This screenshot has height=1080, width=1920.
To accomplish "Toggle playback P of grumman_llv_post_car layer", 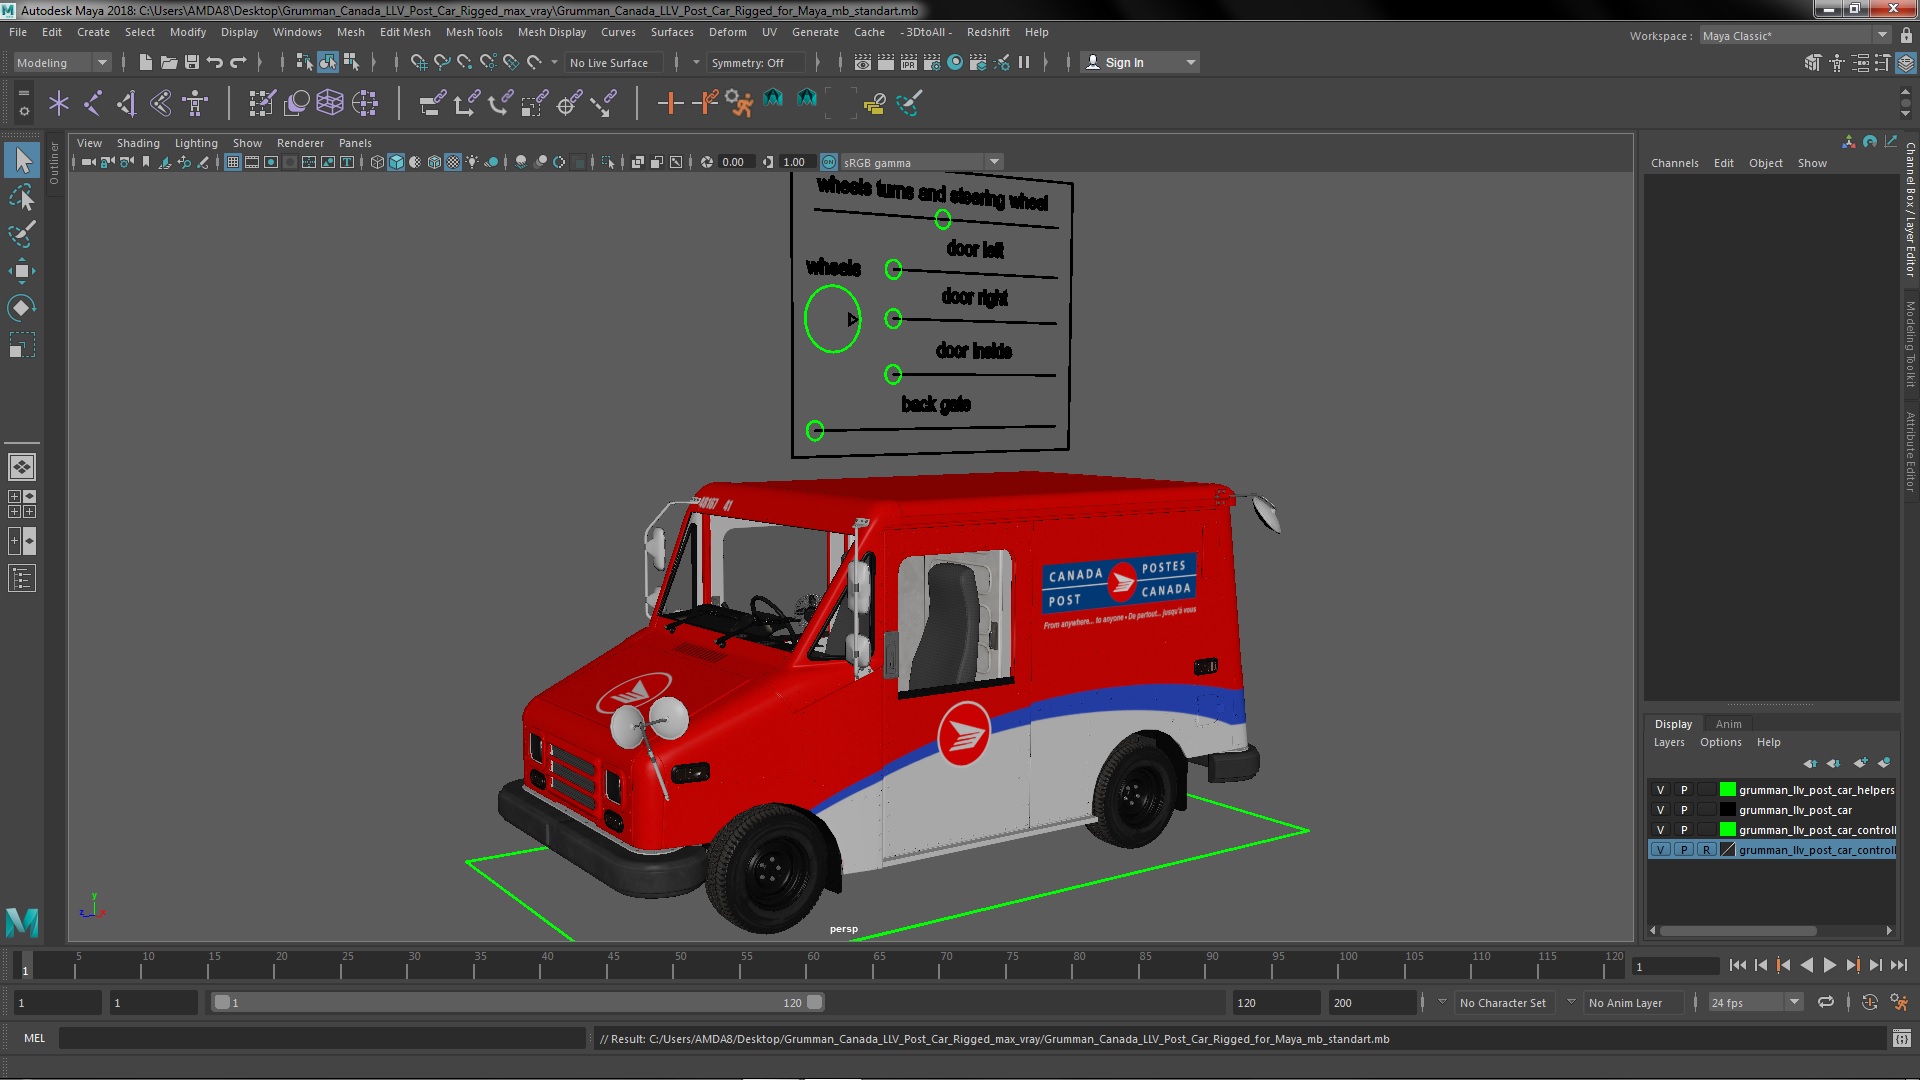I will (x=1684, y=810).
